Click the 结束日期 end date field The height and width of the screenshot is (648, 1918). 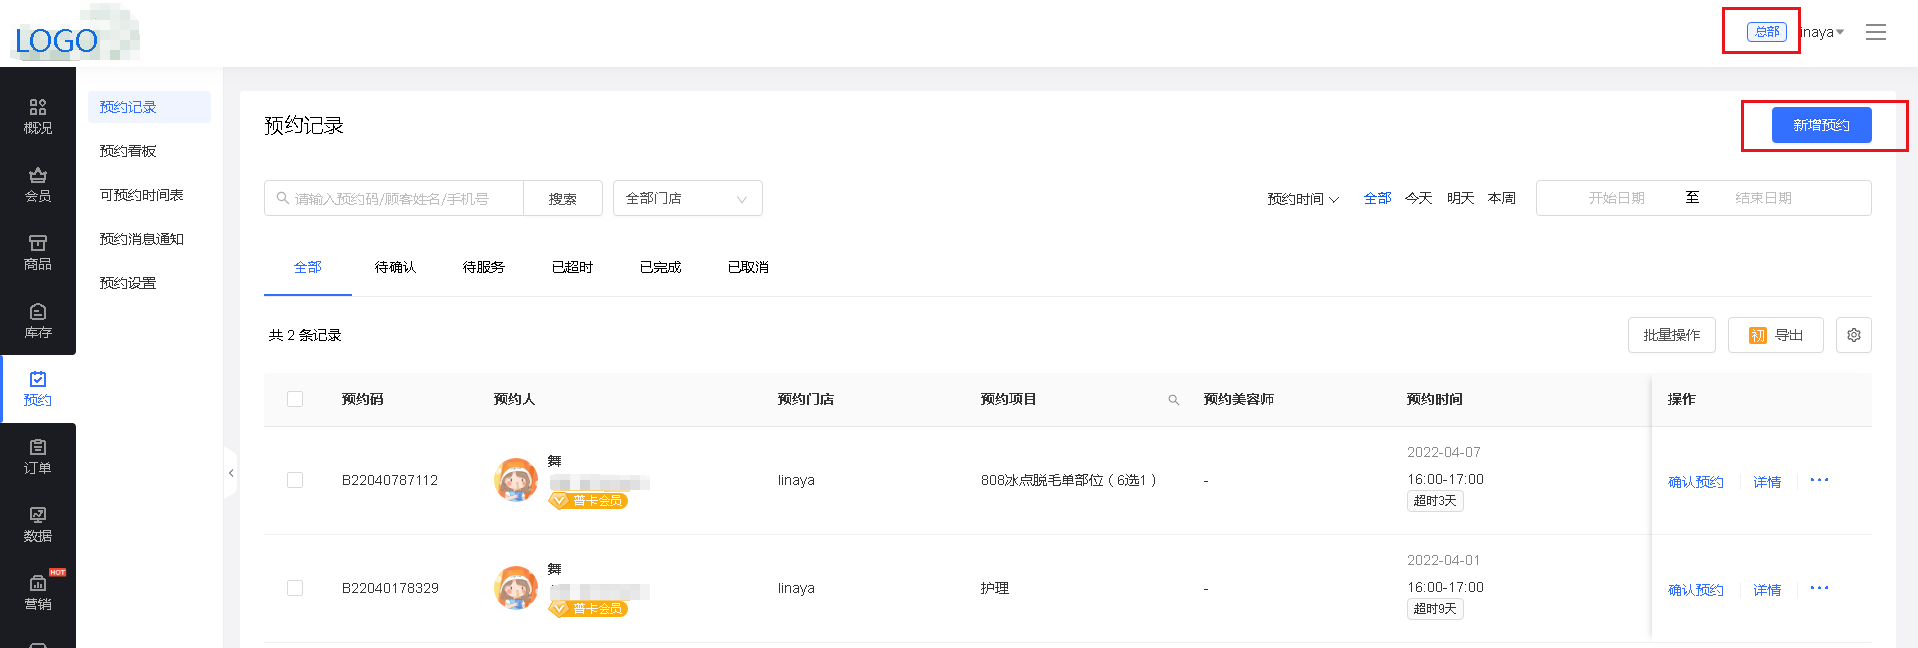(1763, 198)
